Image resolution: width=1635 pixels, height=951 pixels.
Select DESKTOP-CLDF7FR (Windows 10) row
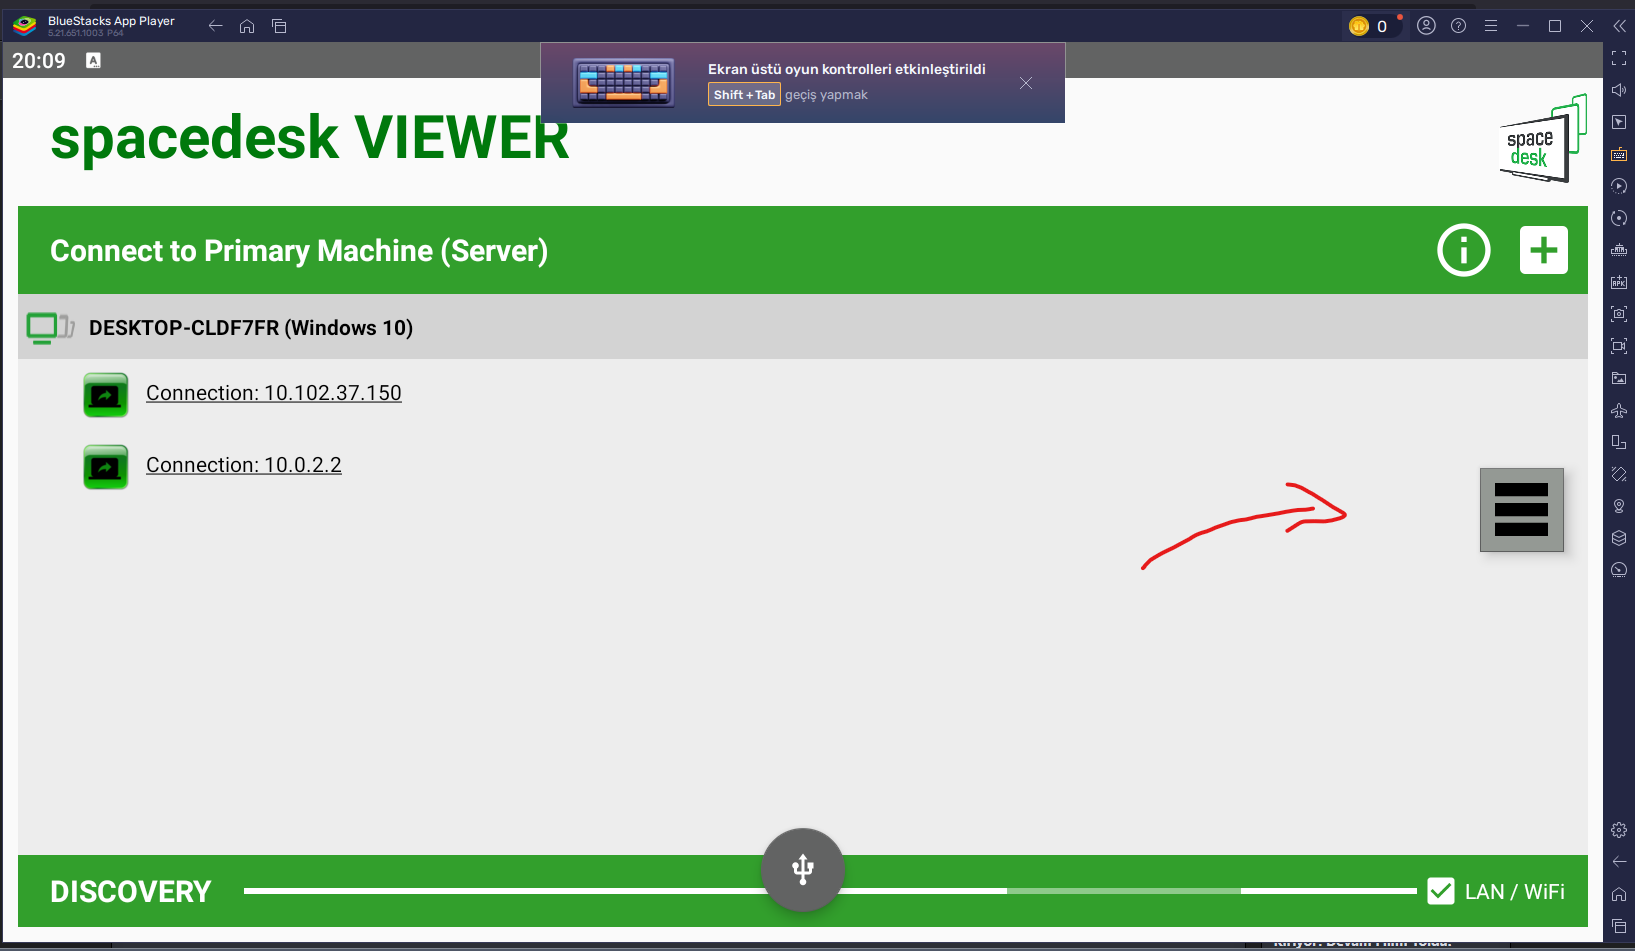coord(803,327)
